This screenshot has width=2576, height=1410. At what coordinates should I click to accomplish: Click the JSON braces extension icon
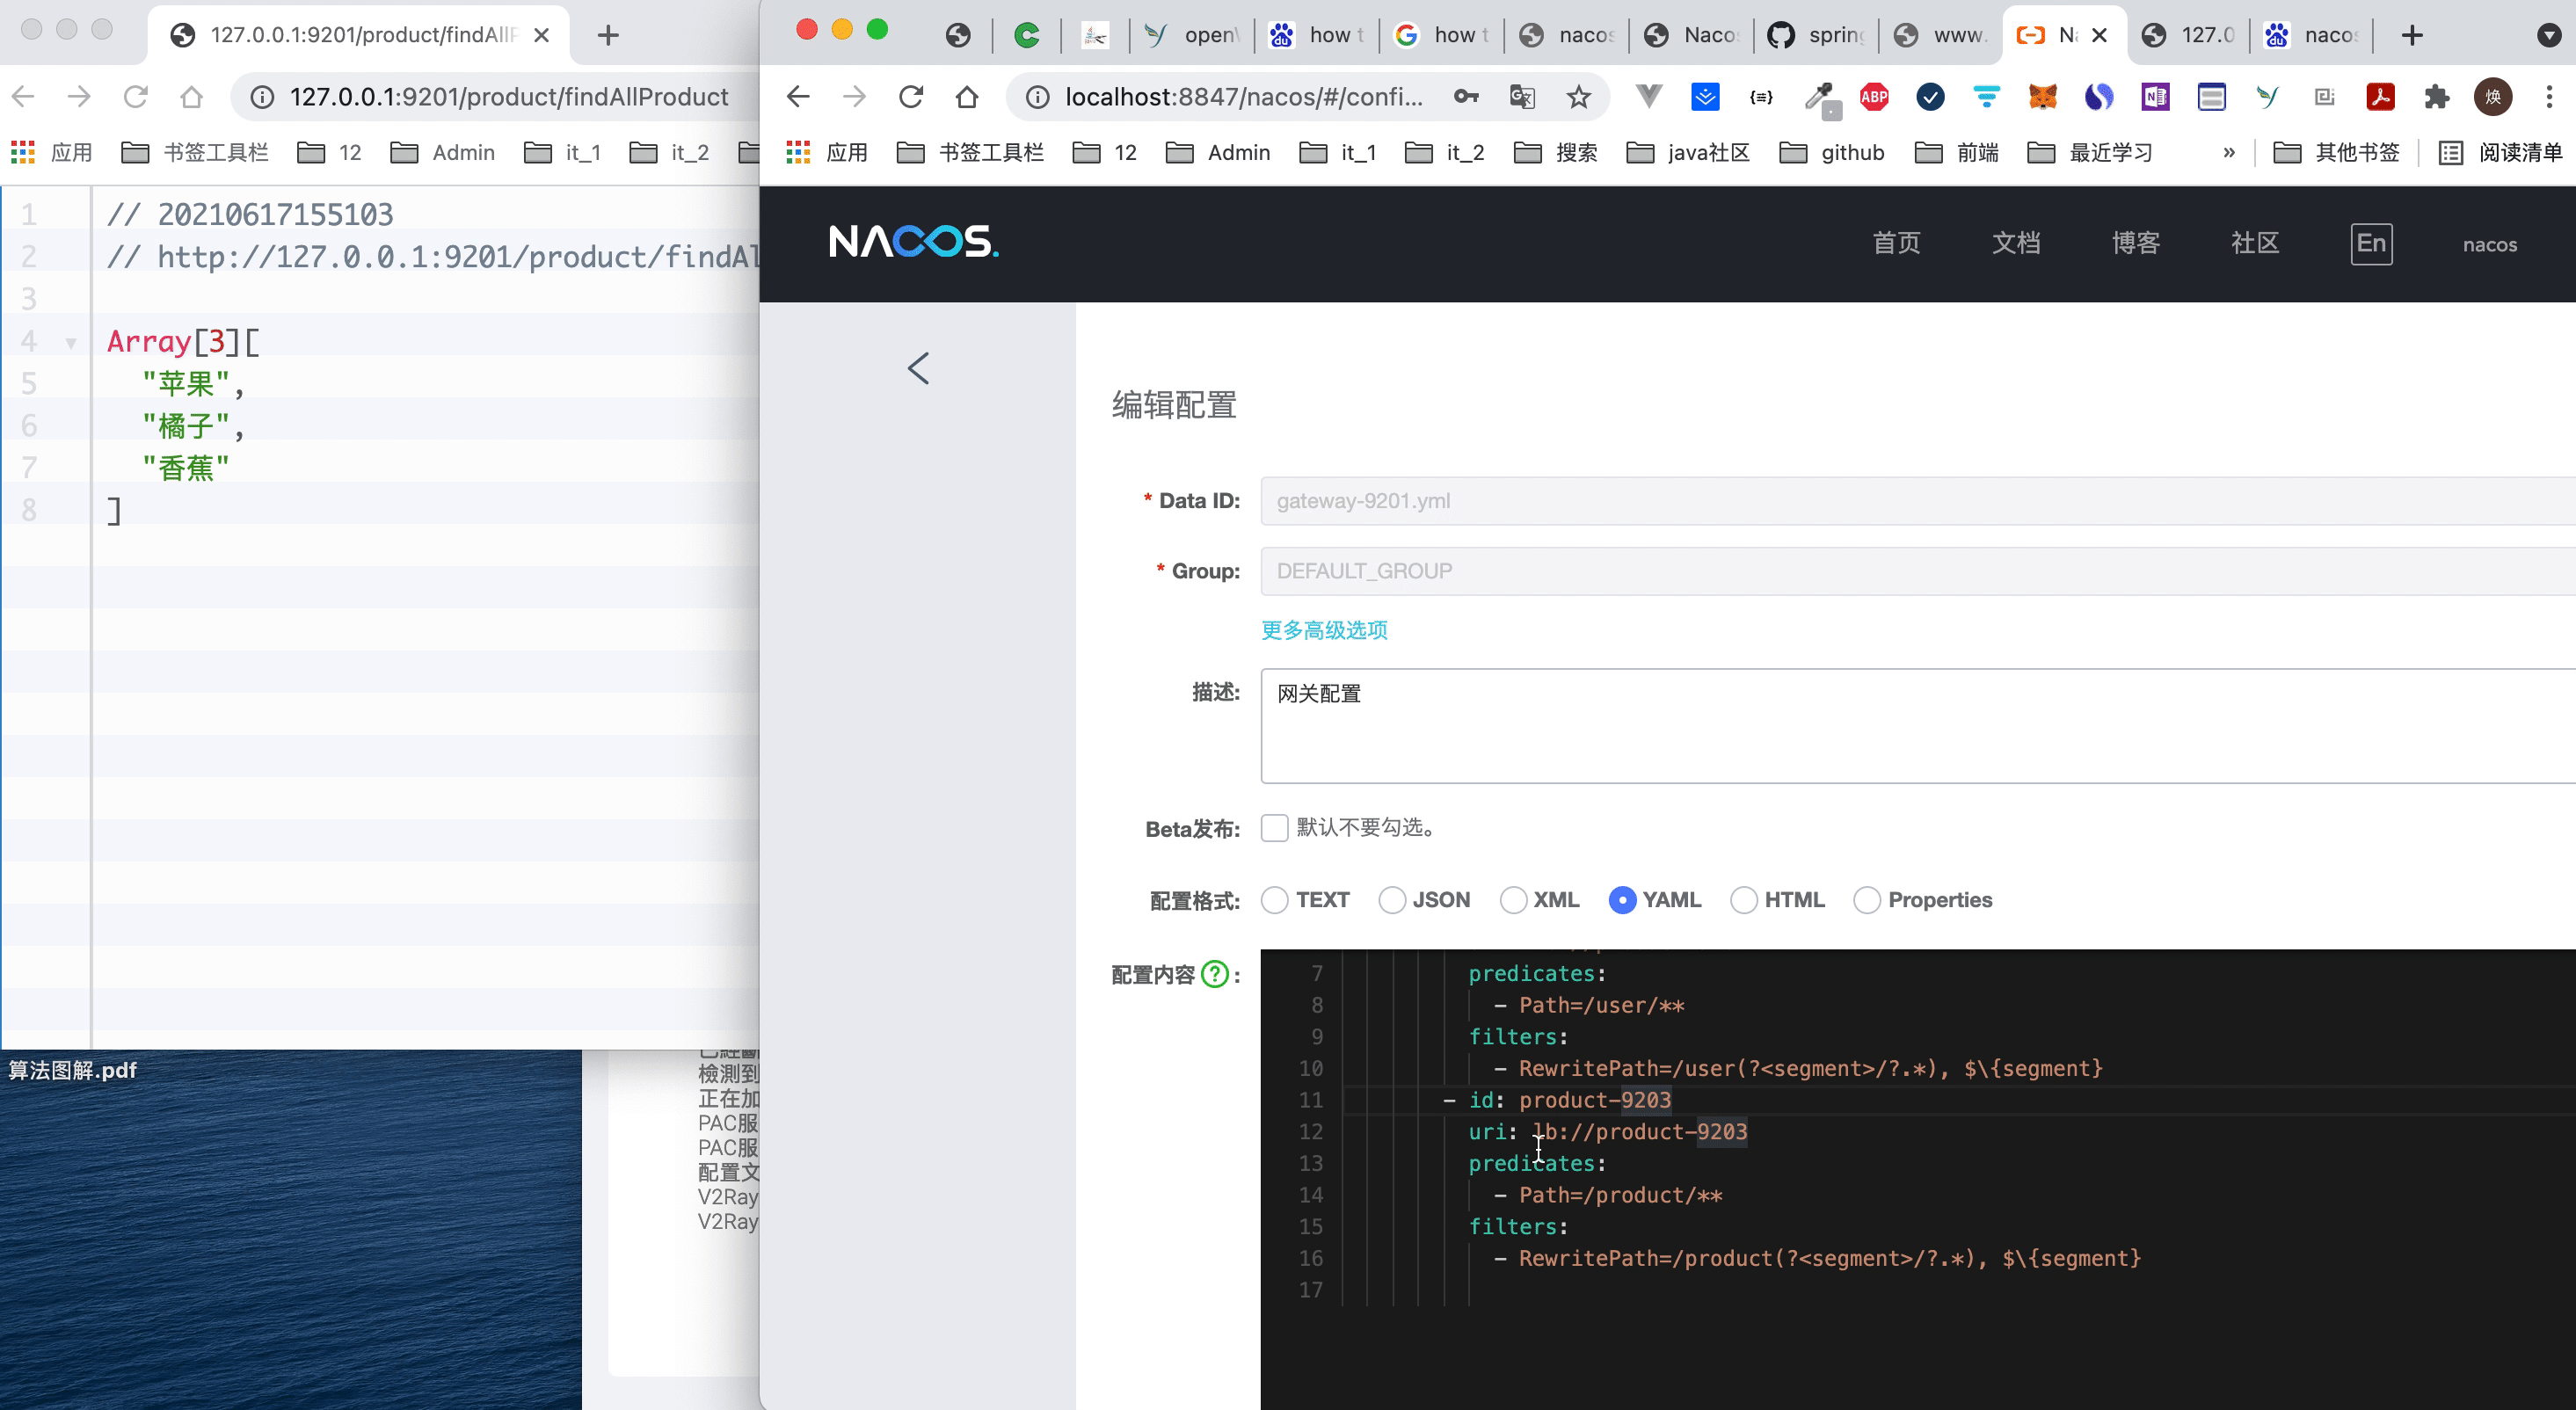[1761, 97]
